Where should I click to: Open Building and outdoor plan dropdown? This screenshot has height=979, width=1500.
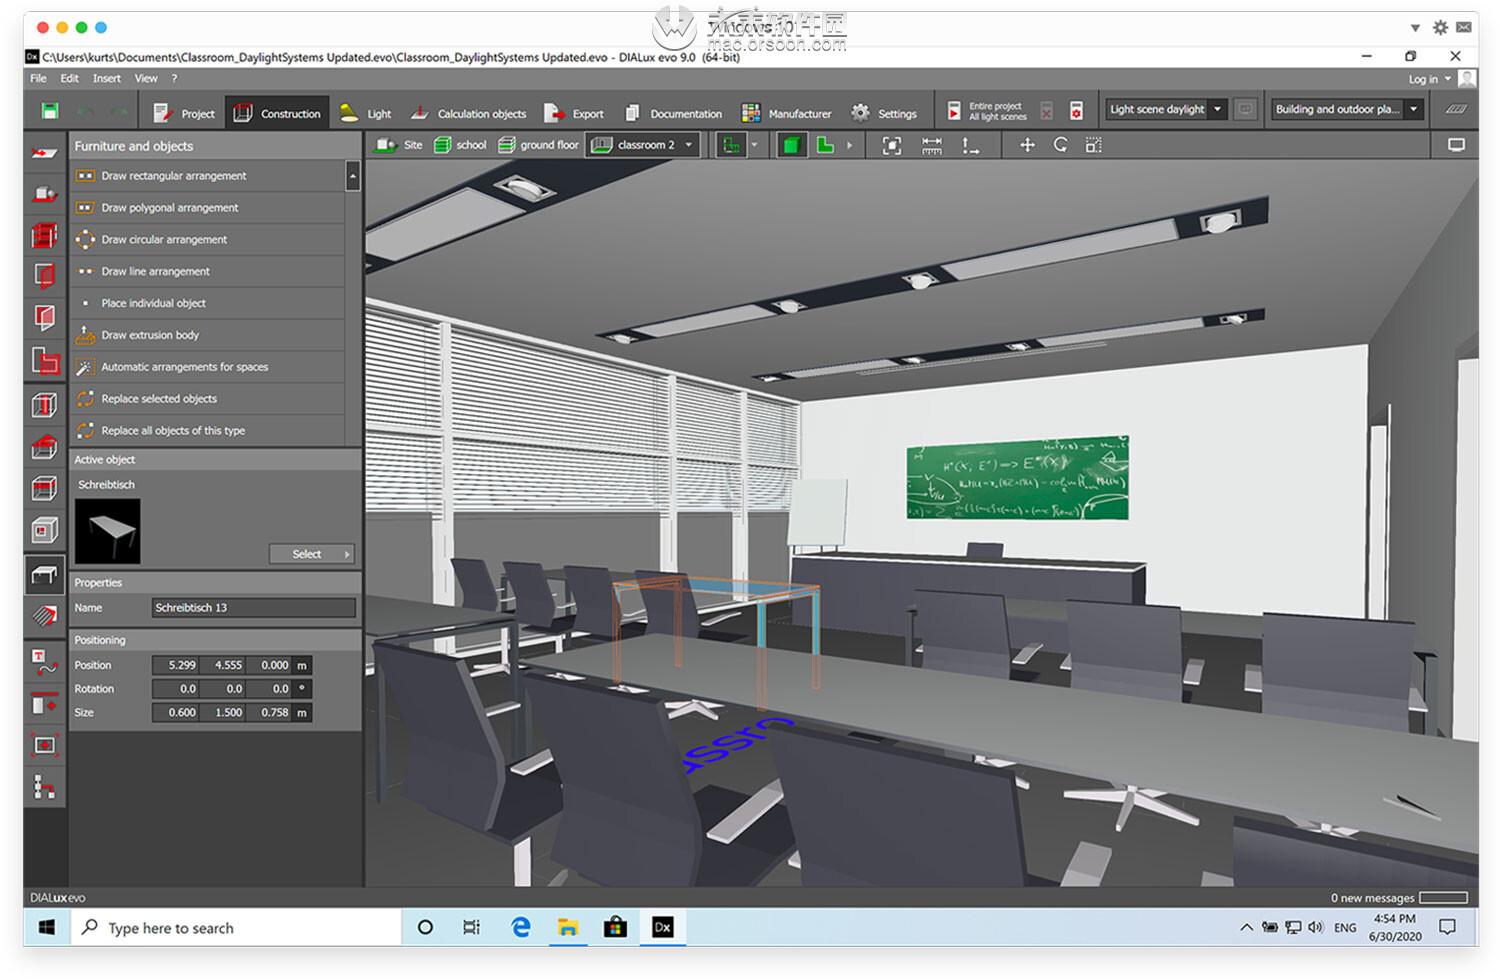click(x=1413, y=109)
